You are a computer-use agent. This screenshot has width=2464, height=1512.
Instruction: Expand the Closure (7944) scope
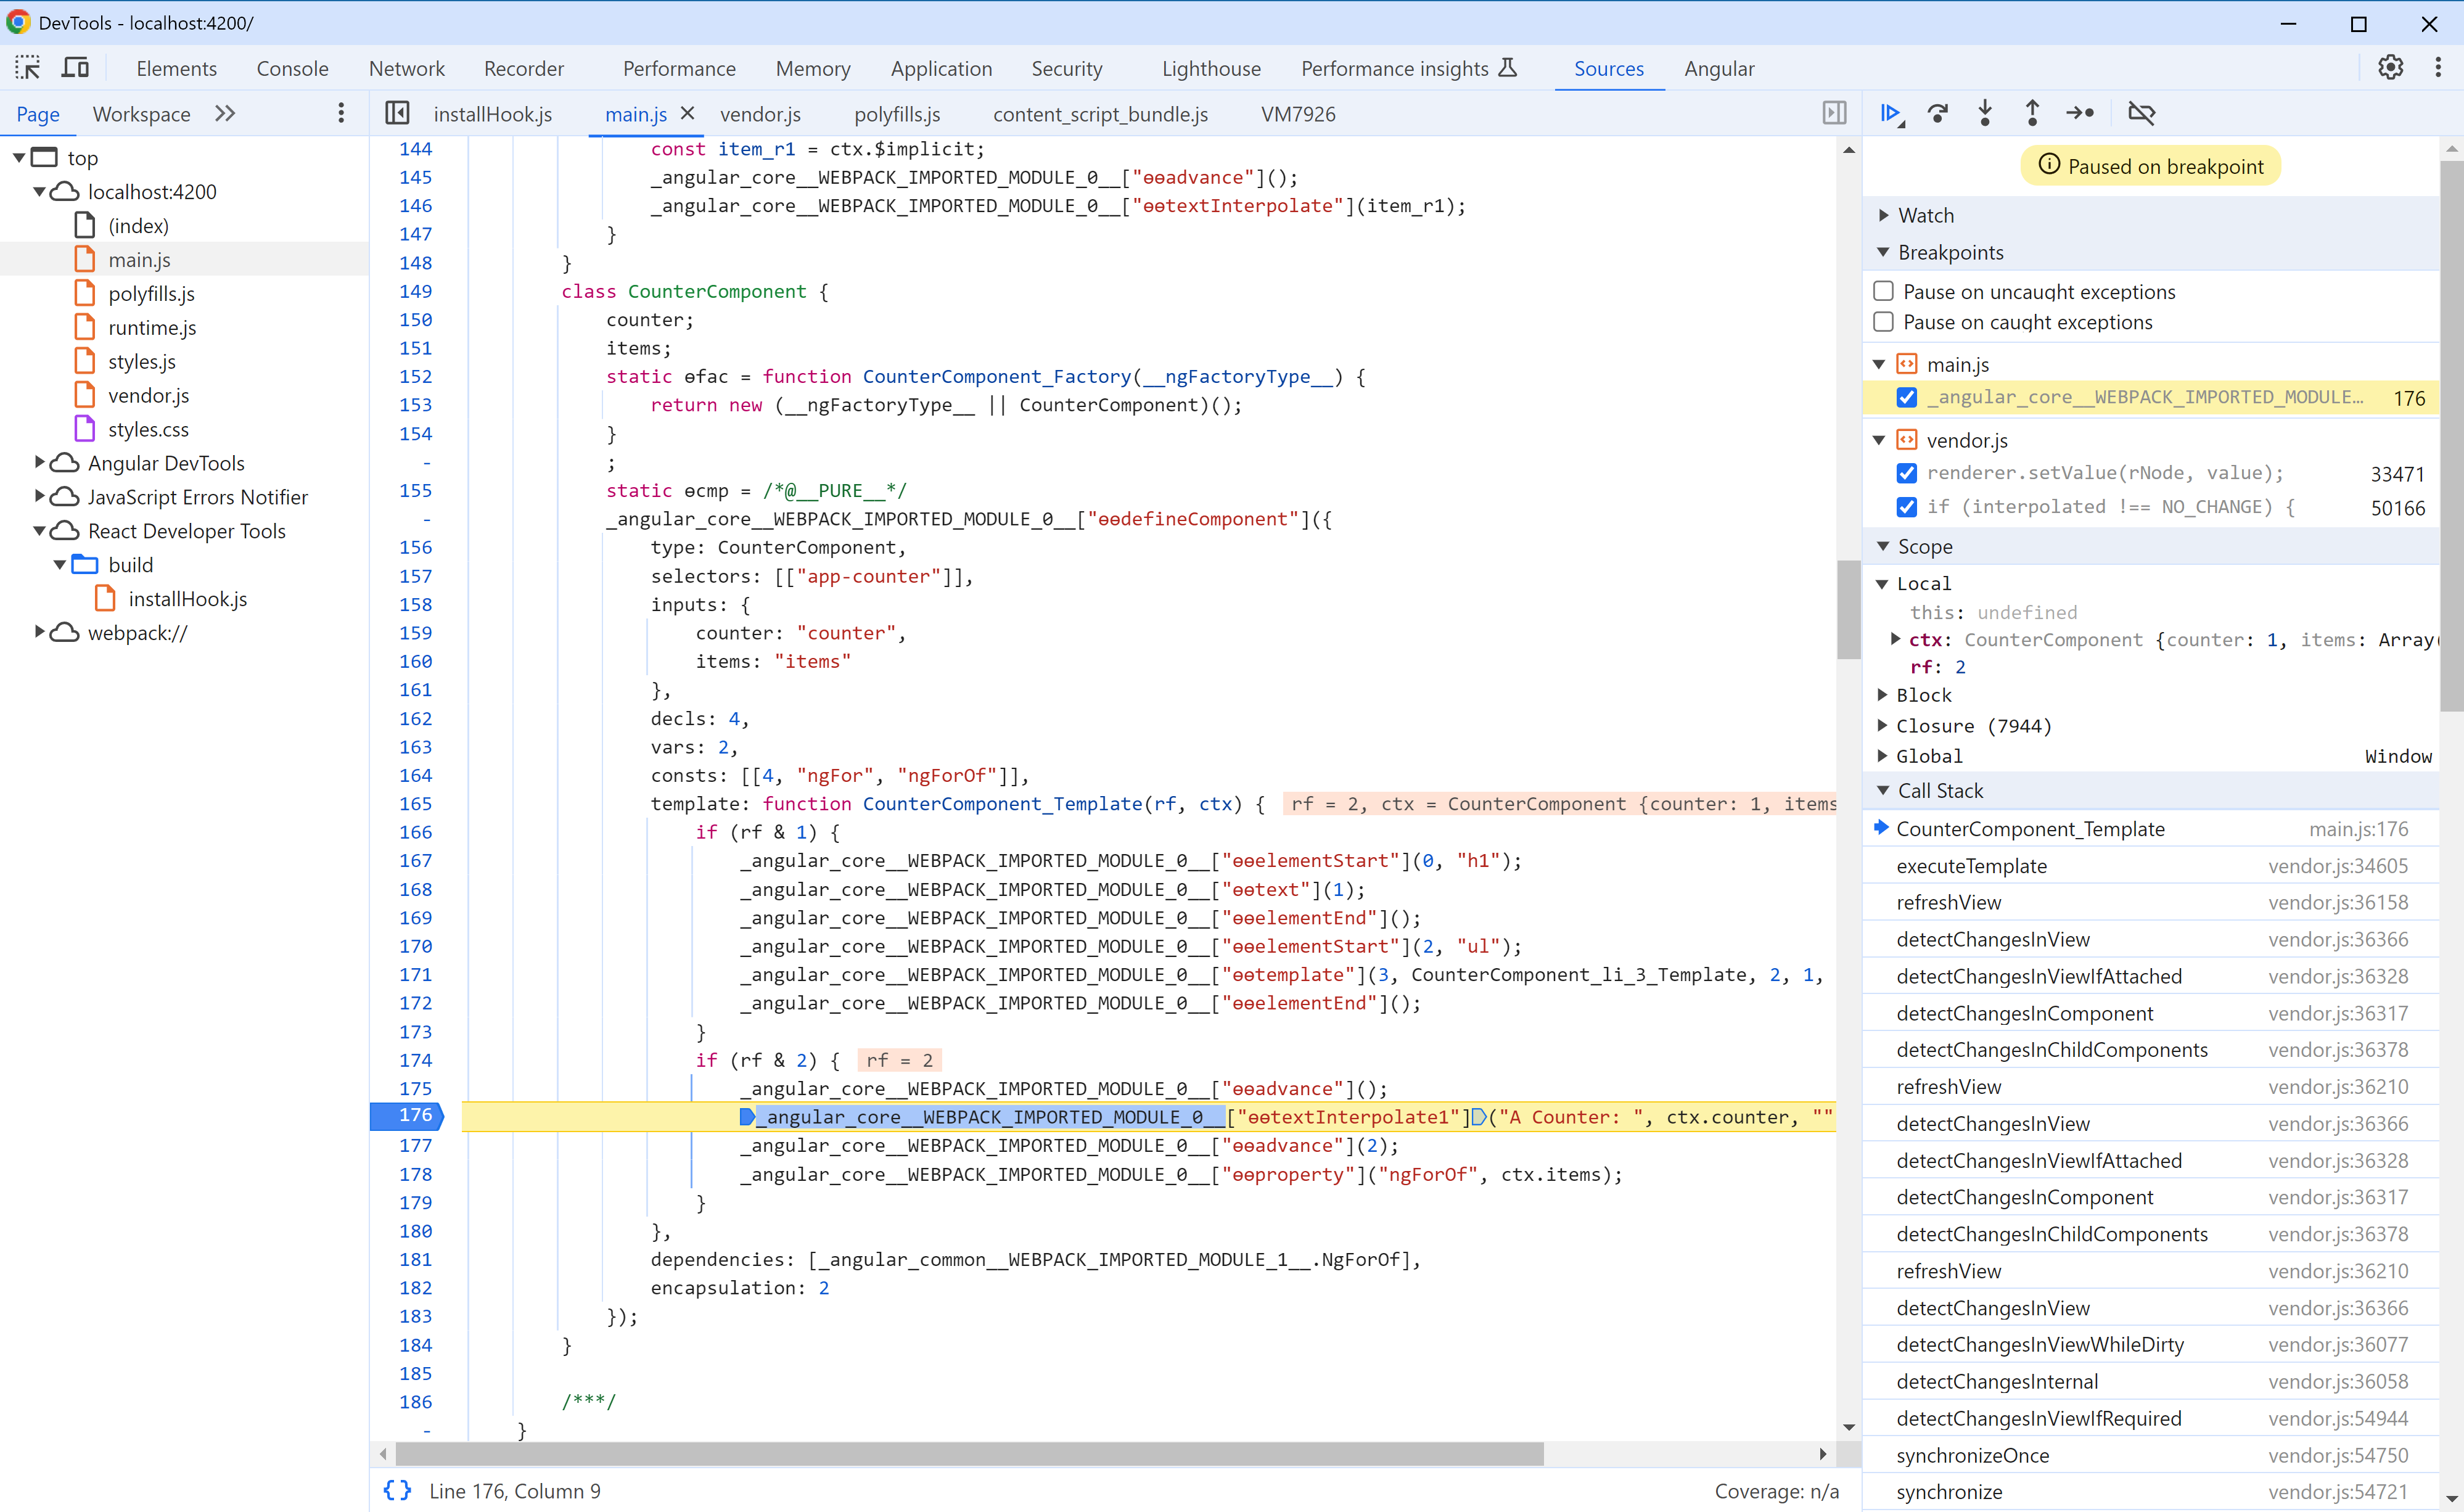click(x=1883, y=725)
